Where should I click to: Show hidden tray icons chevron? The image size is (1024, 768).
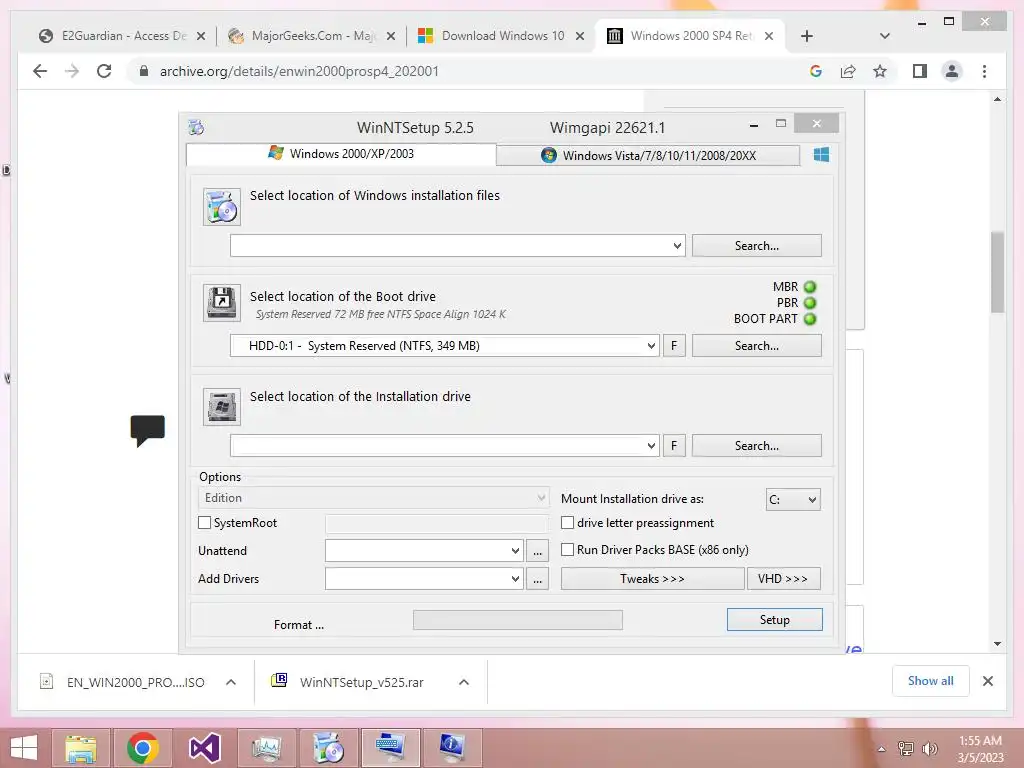(882, 748)
